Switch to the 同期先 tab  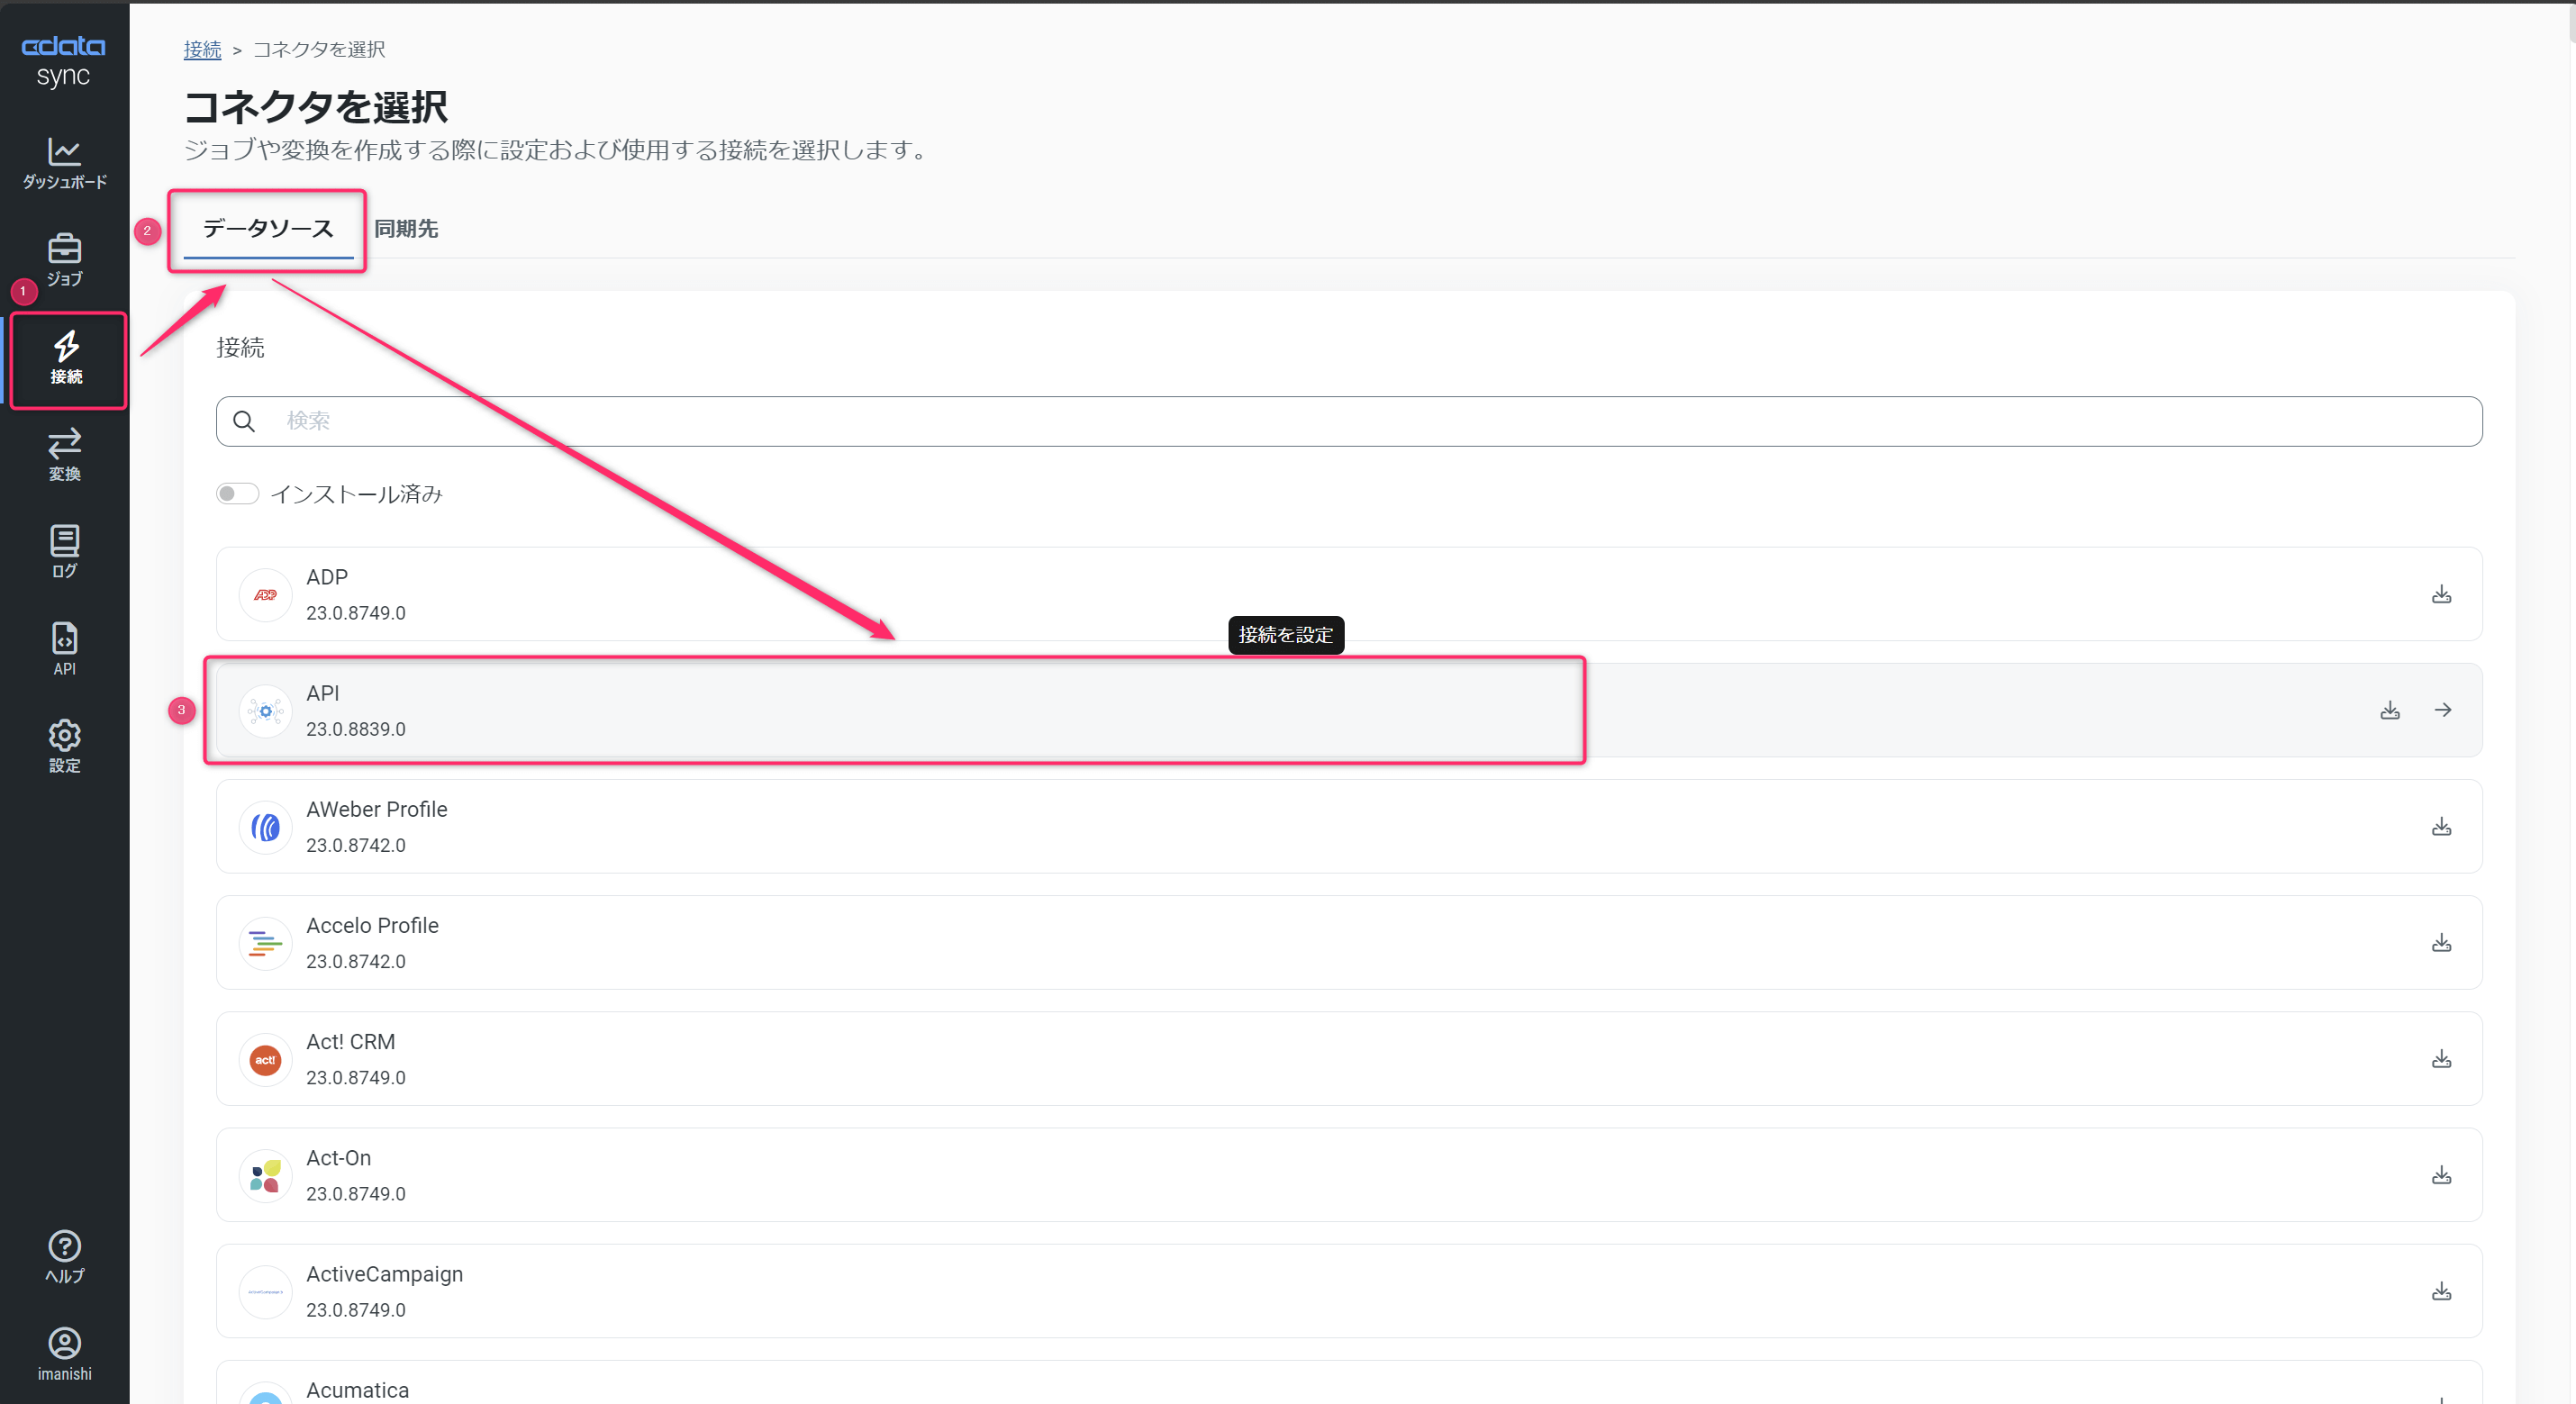pos(406,229)
